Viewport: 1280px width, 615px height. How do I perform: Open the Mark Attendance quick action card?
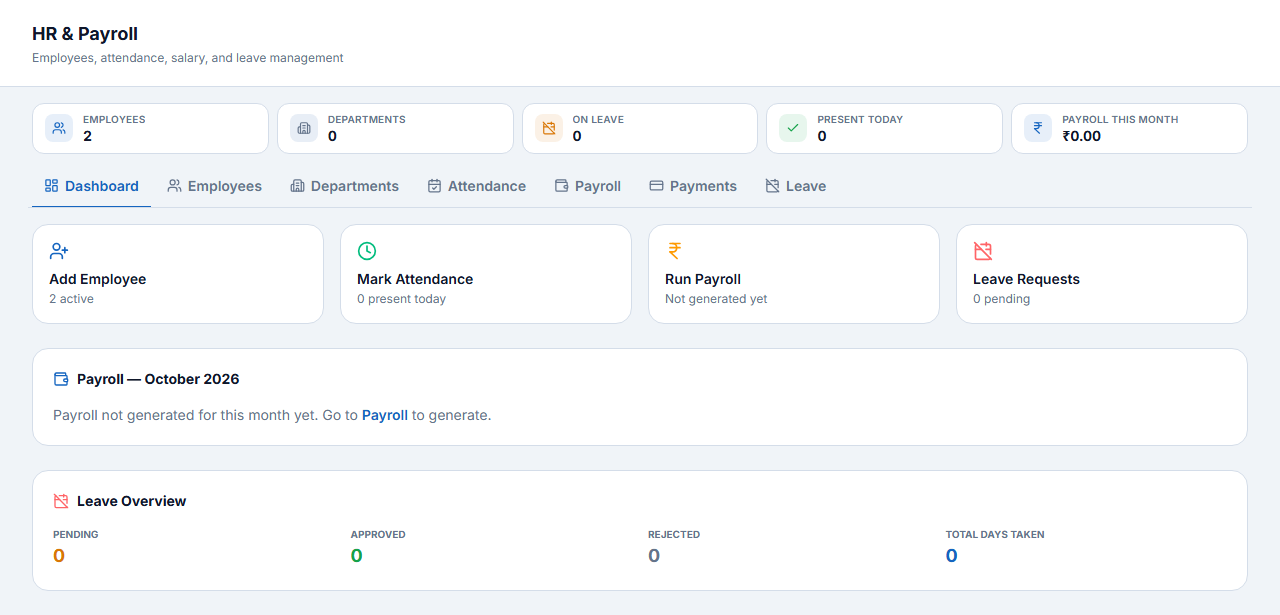[x=486, y=274]
